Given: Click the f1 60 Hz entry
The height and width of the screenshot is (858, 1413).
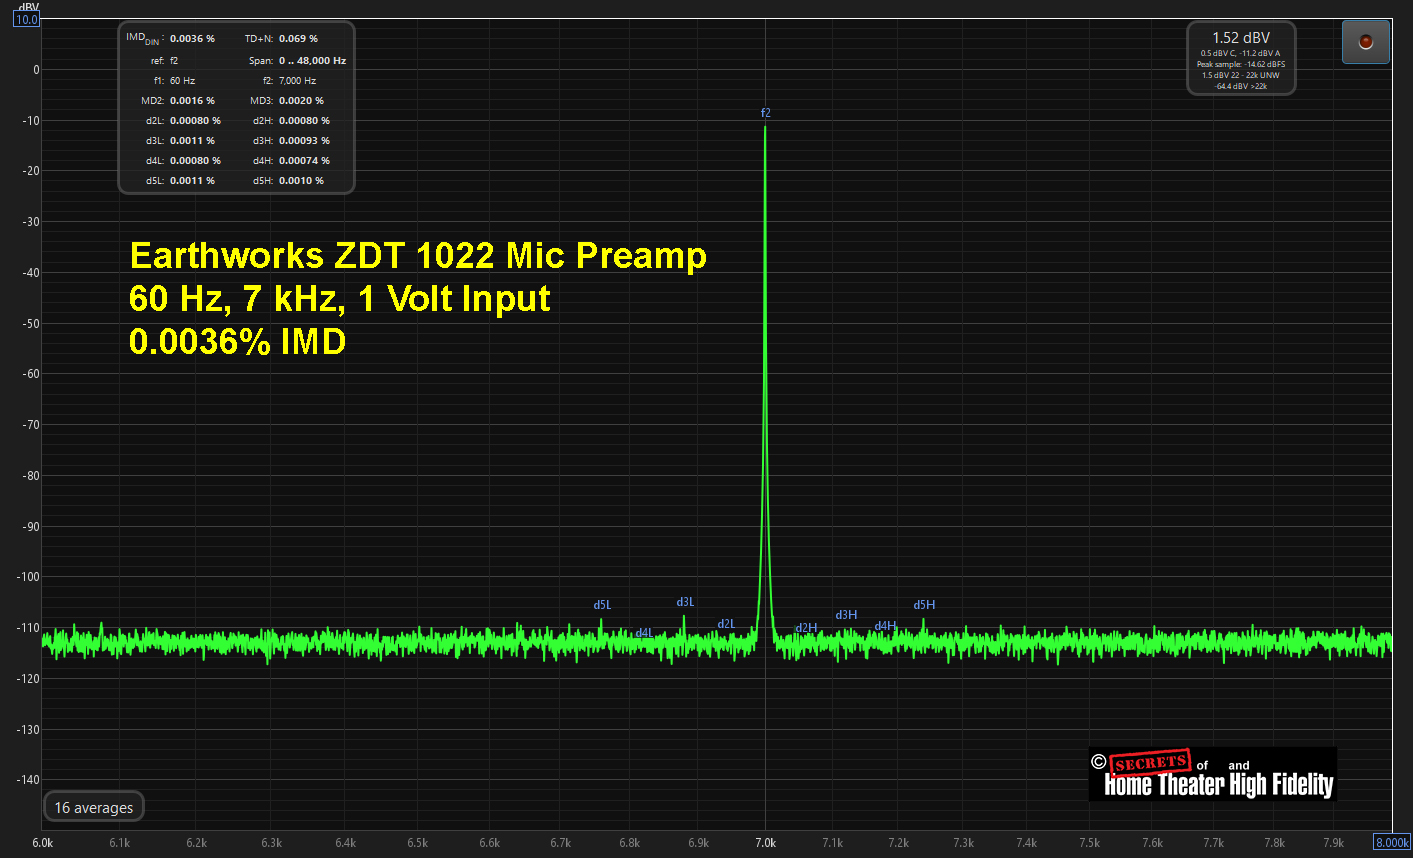Looking at the screenshot, I should 174,80.
